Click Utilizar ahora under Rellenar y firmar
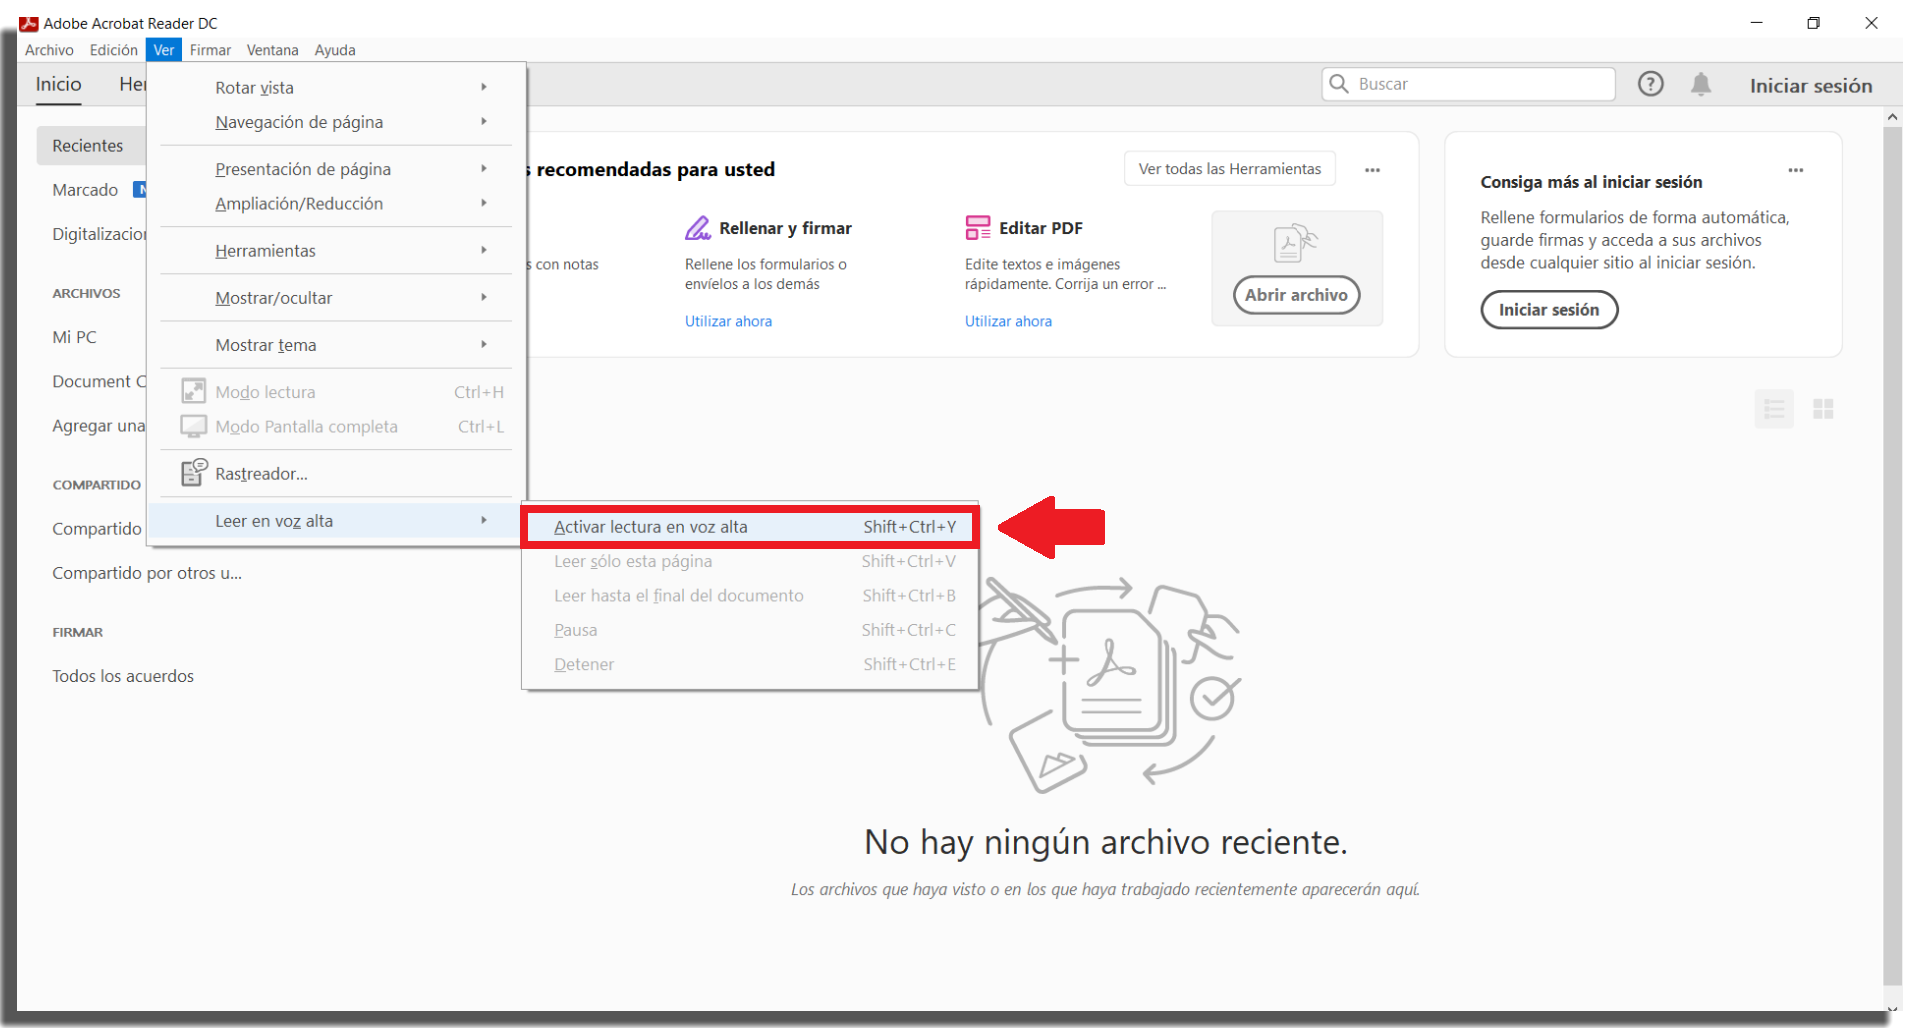 728,321
